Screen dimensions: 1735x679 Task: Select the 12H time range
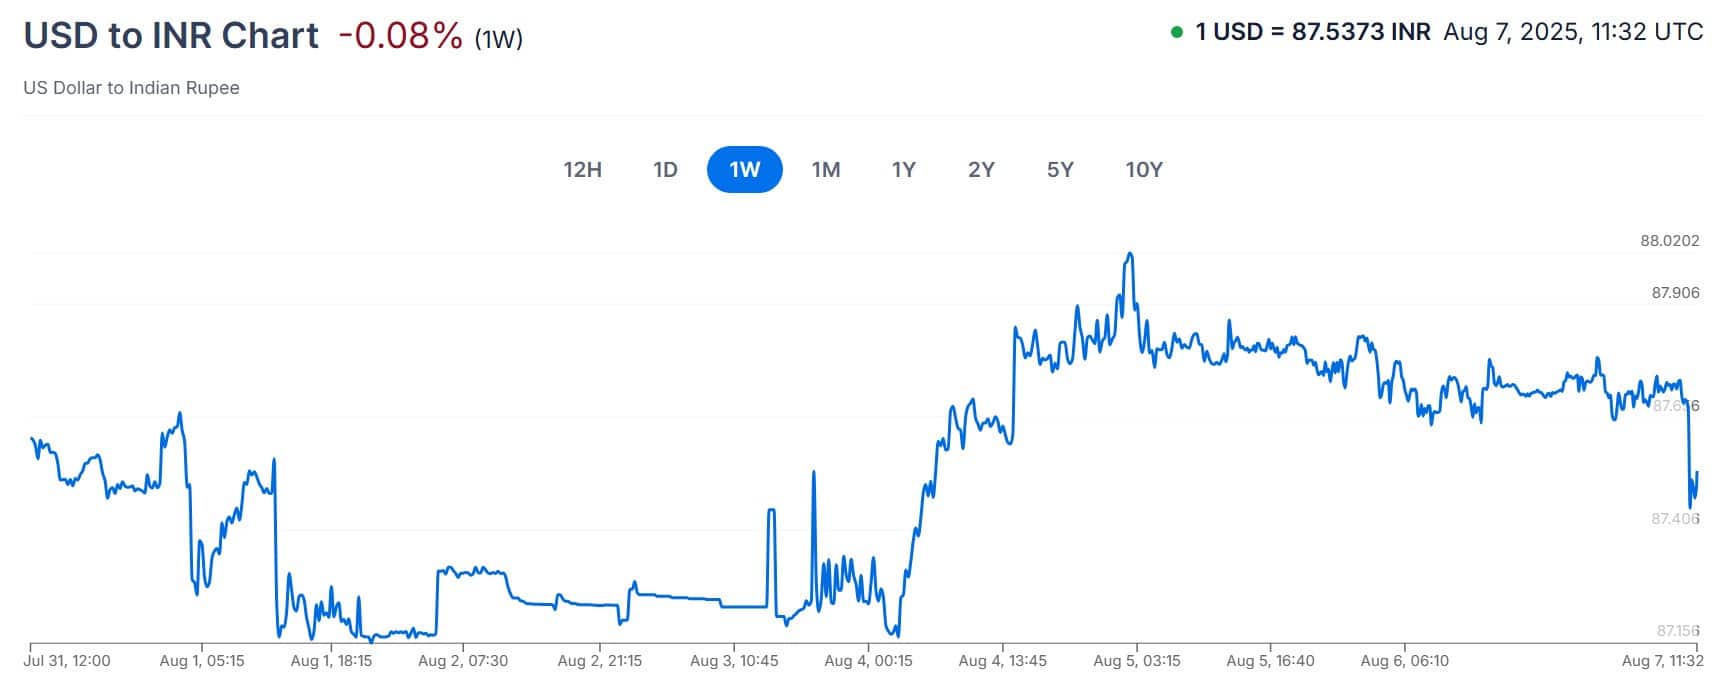[583, 170]
